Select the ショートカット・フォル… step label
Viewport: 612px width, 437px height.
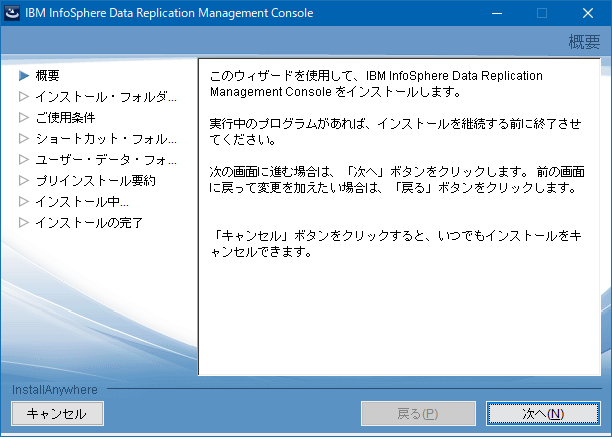coord(106,139)
